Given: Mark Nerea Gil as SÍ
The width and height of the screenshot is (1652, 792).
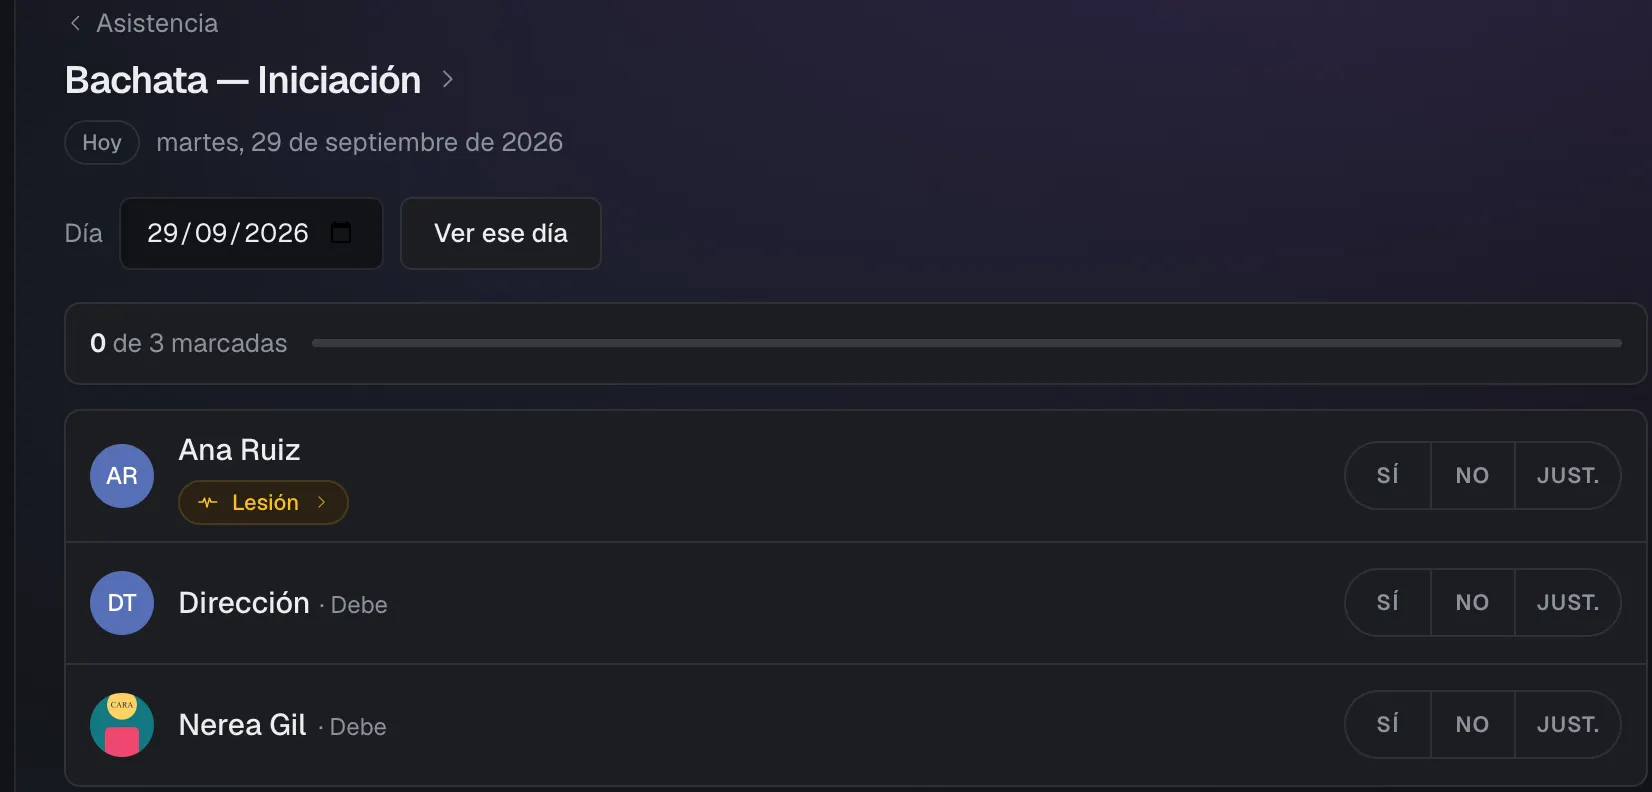Looking at the screenshot, I should pyautogui.click(x=1388, y=725).
